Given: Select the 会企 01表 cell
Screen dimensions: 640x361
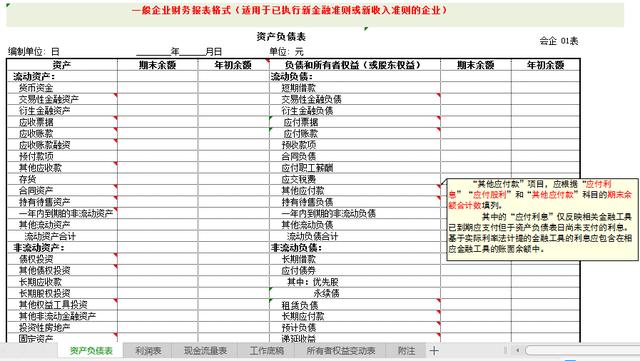Looking at the screenshot, I should pyautogui.click(x=559, y=41).
